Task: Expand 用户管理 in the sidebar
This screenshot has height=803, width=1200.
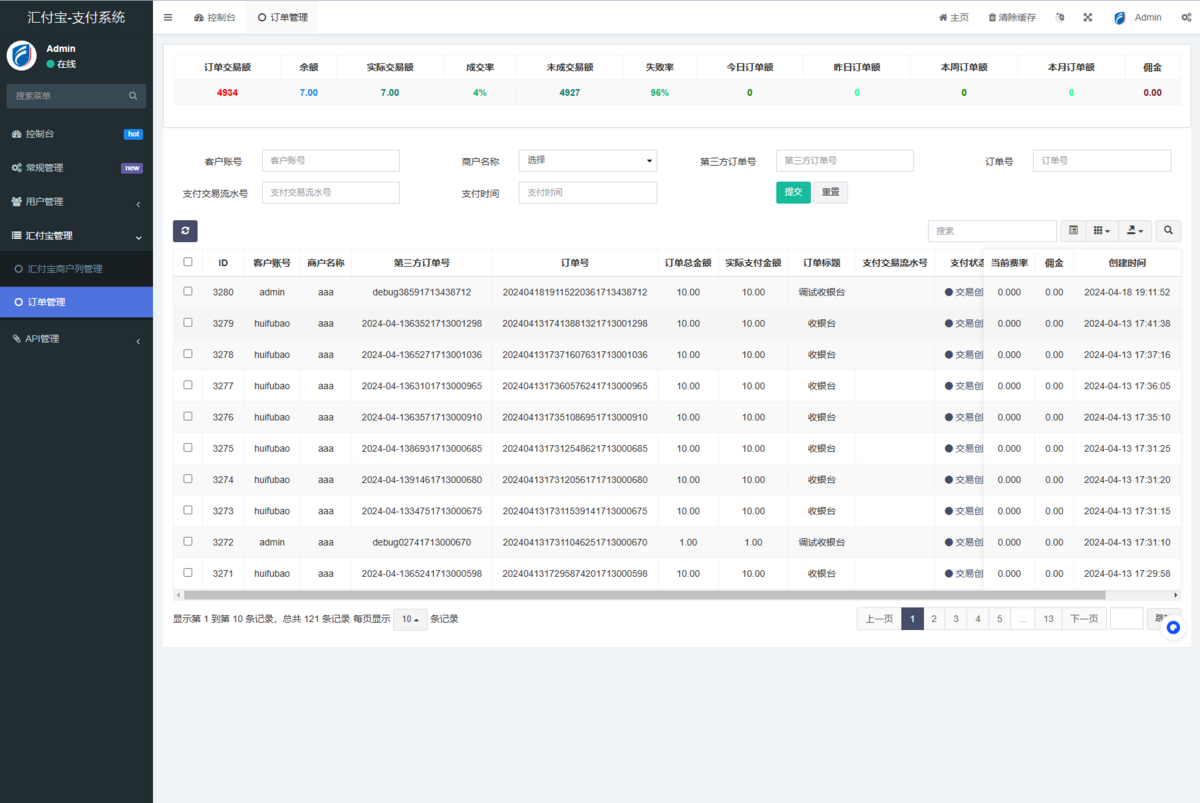Action: [x=76, y=202]
